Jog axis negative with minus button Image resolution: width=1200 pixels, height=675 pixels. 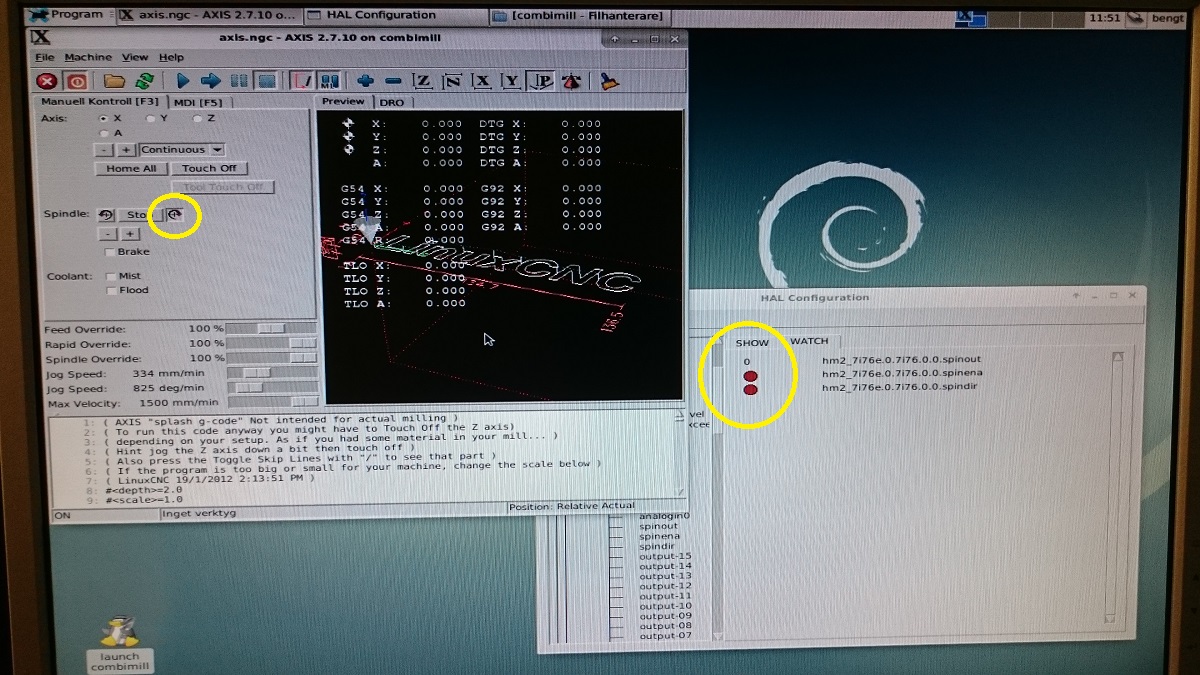105,150
